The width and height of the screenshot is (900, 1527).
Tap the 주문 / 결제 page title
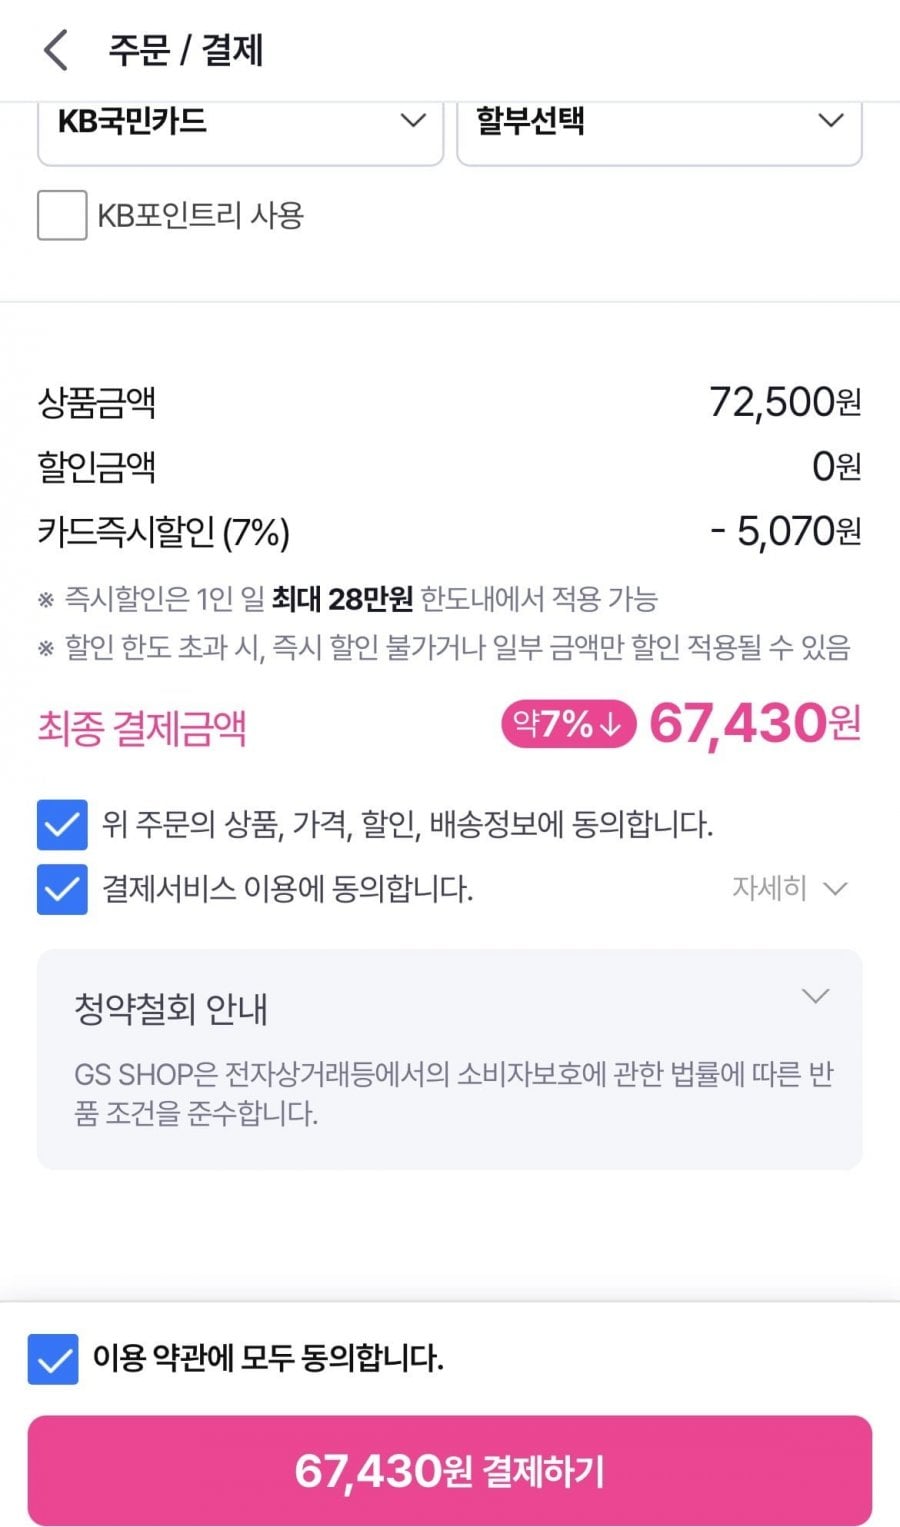[x=186, y=50]
